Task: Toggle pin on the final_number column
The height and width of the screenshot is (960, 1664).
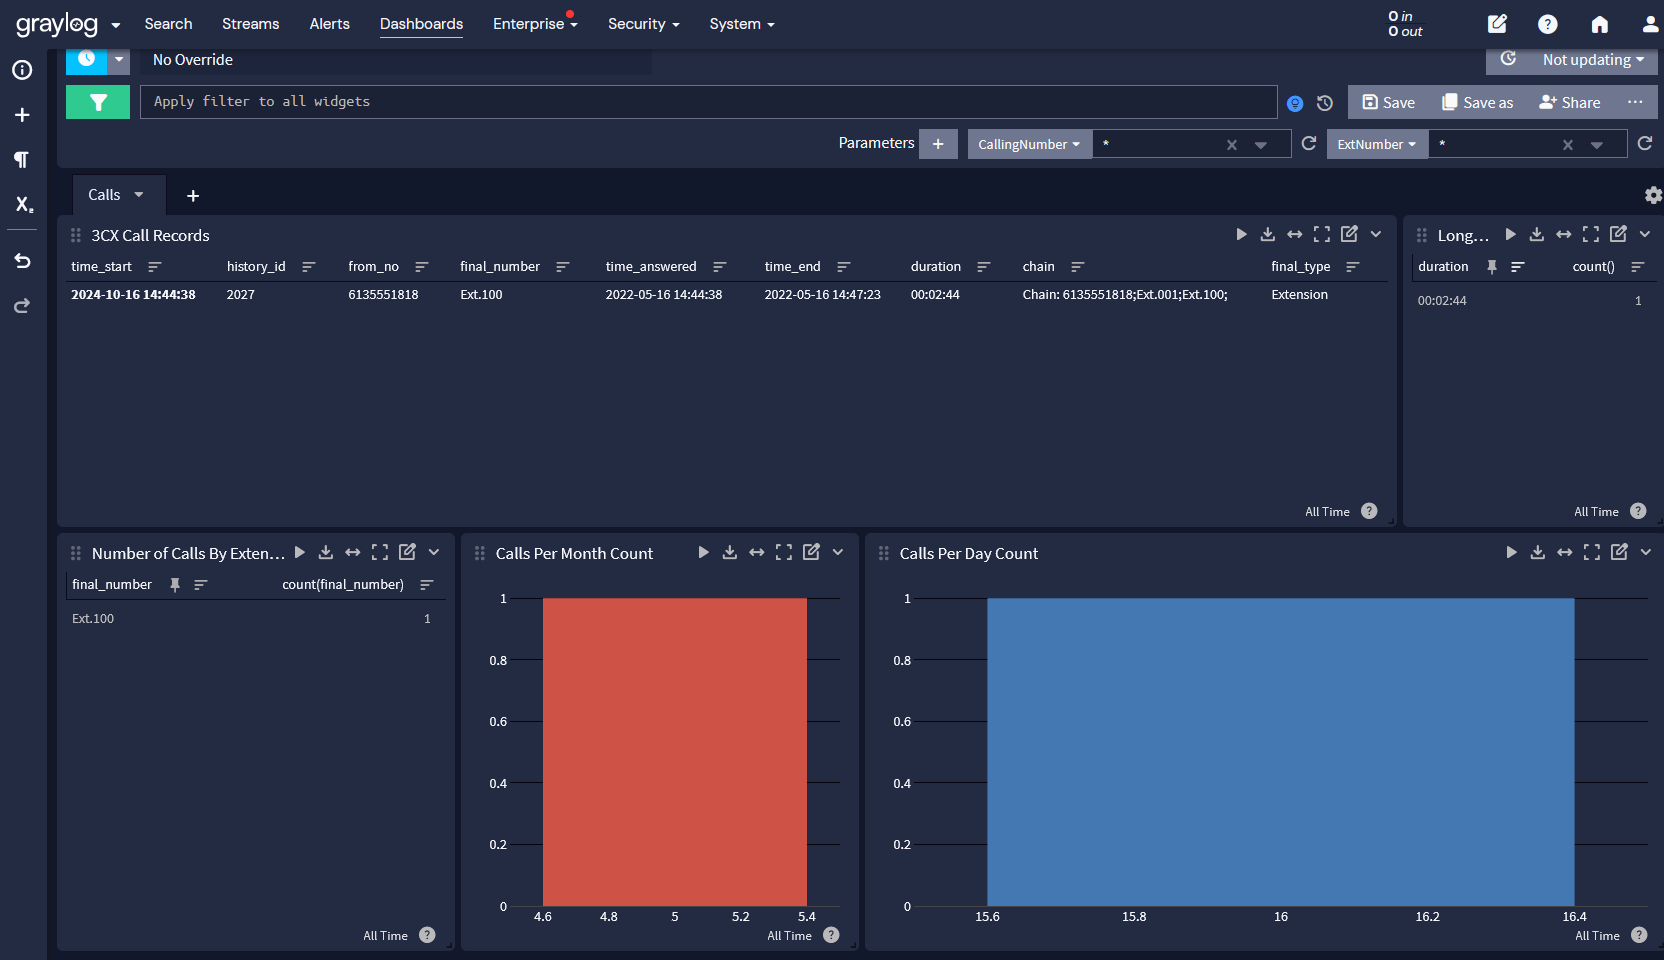Action: click(175, 585)
